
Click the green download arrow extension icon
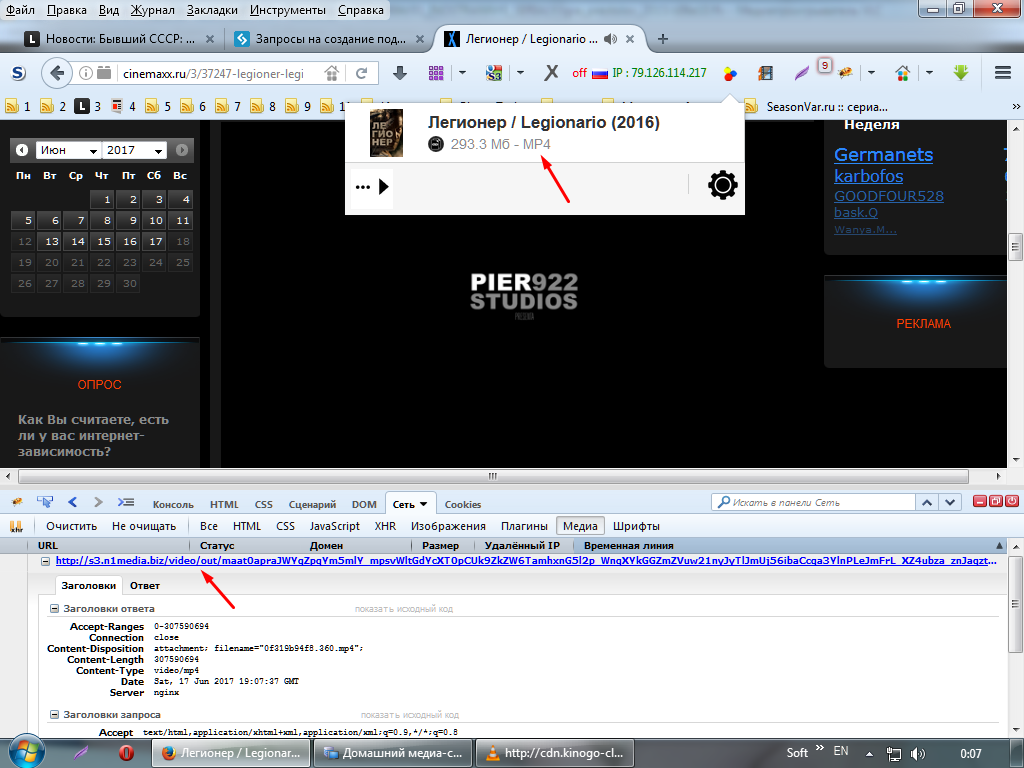[x=962, y=73]
